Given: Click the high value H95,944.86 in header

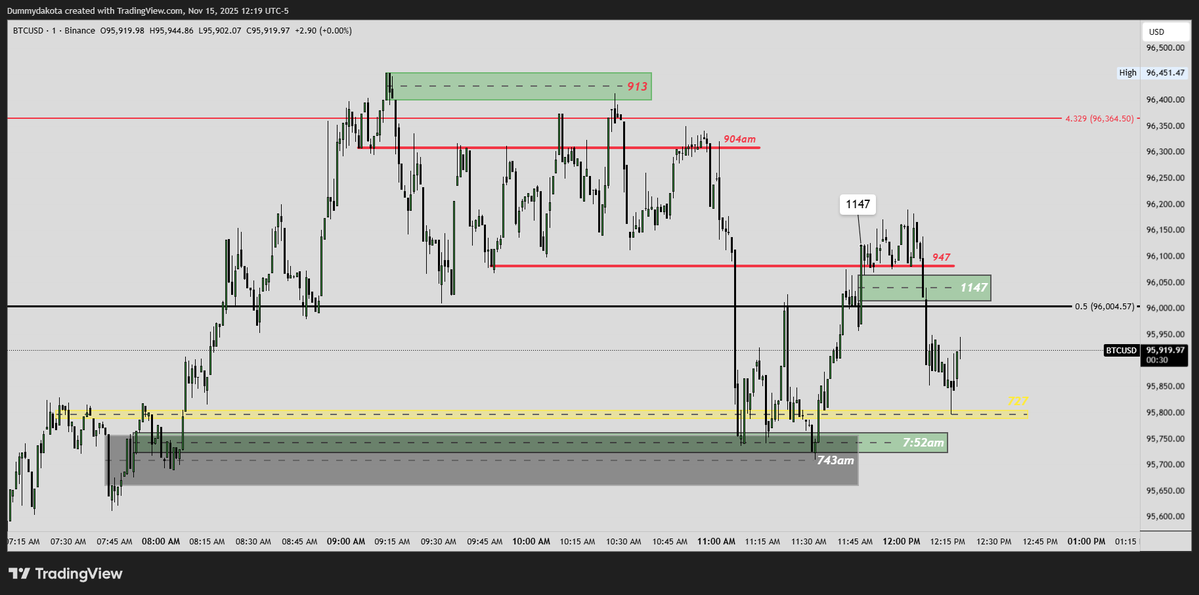Looking at the screenshot, I should click(x=171, y=31).
